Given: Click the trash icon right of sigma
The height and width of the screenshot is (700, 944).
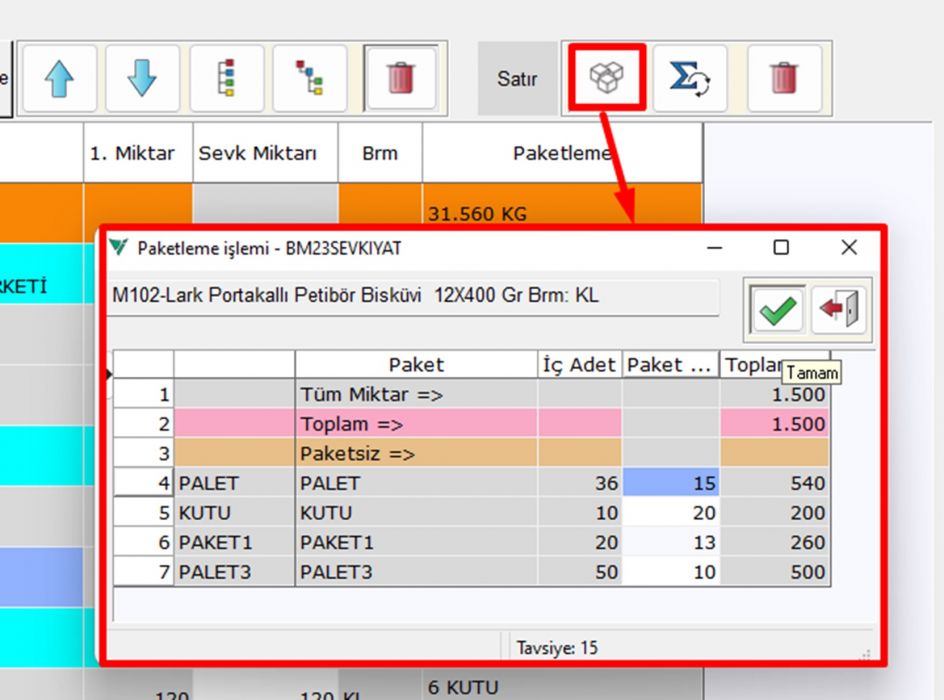Looking at the screenshot, I should [x=784, y=78].
